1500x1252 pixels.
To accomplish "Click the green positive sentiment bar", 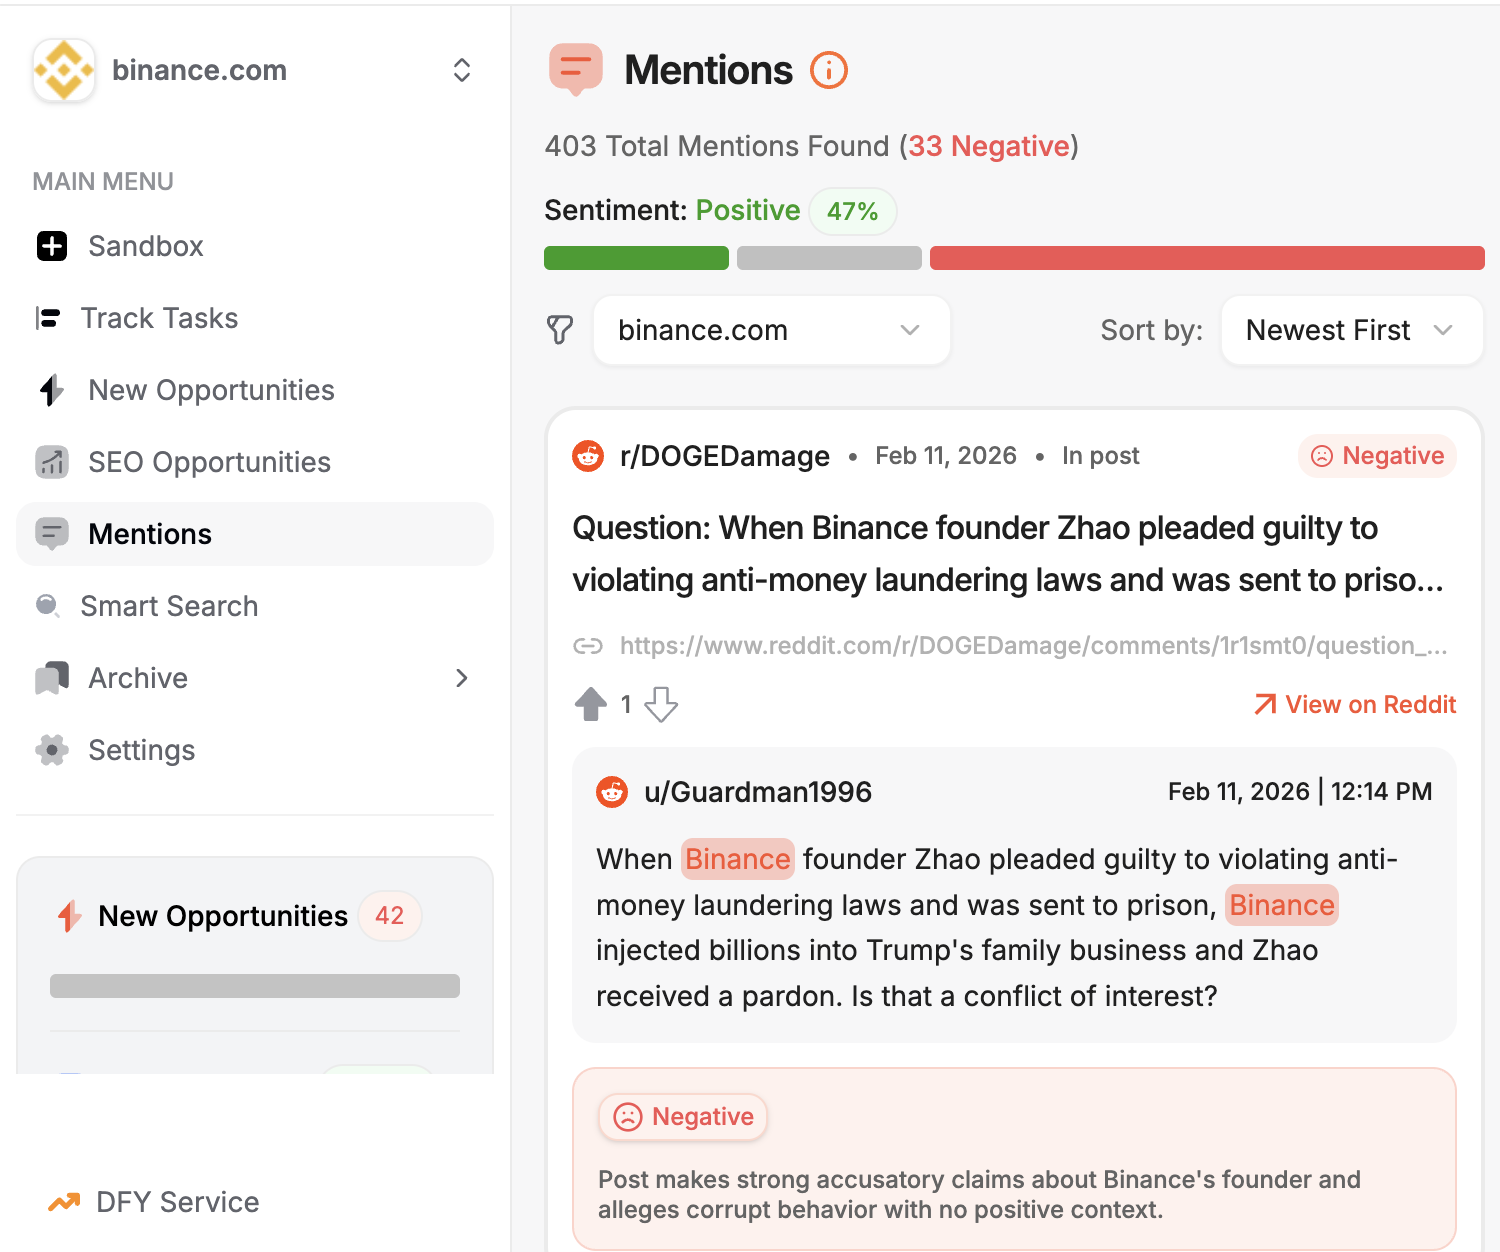I will [x=636, y=258].
